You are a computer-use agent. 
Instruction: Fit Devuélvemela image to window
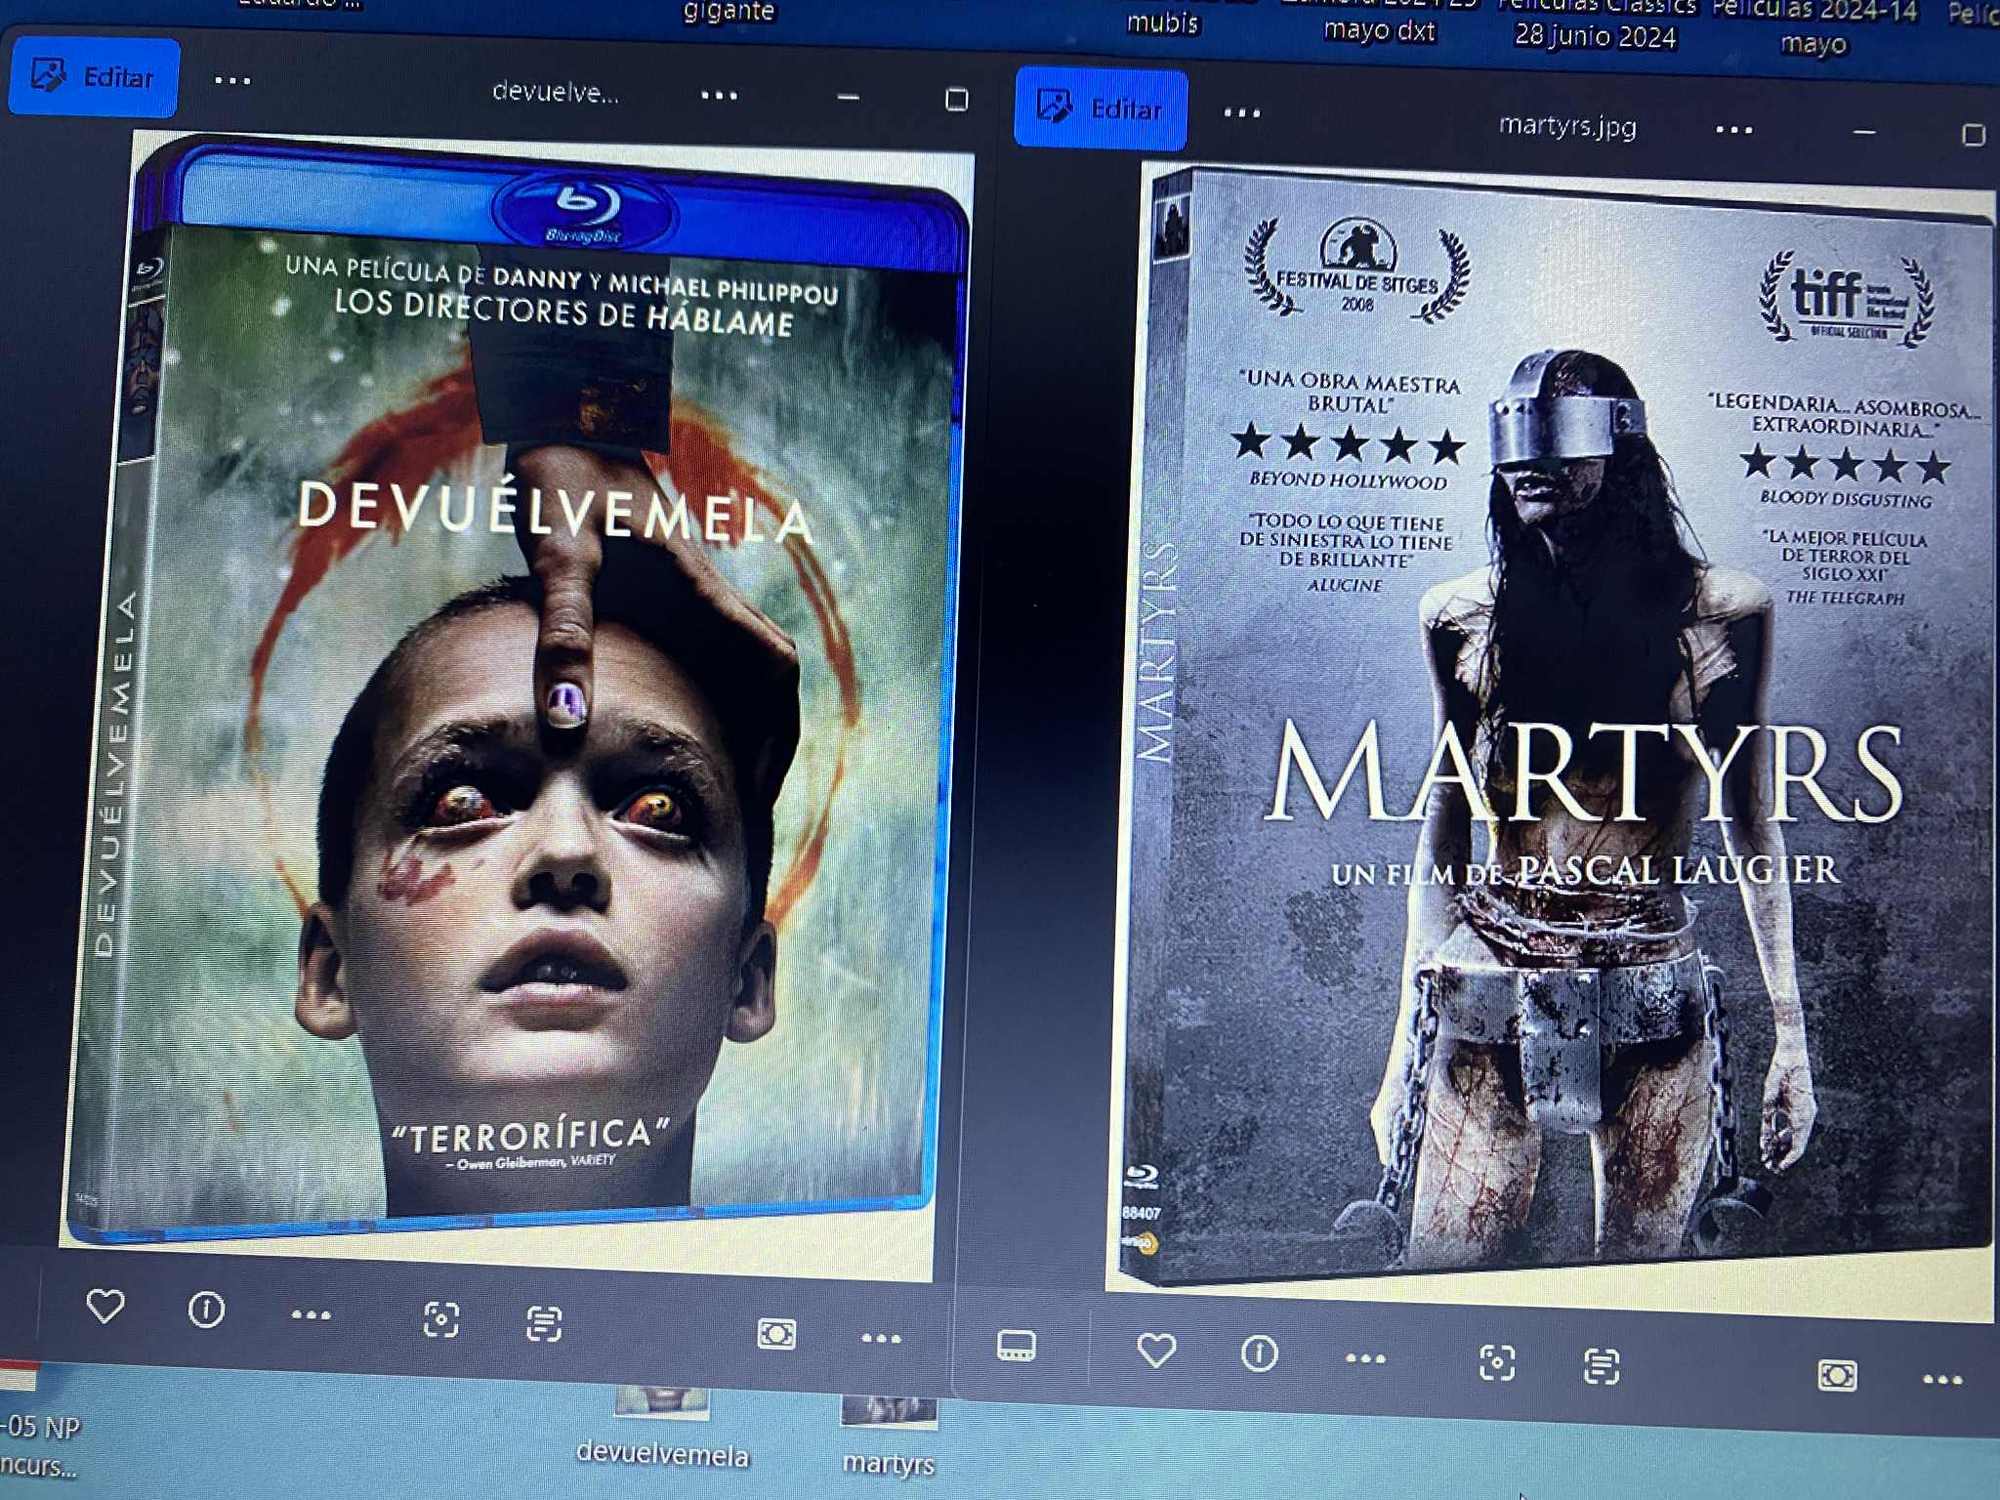pos(776,1334)
